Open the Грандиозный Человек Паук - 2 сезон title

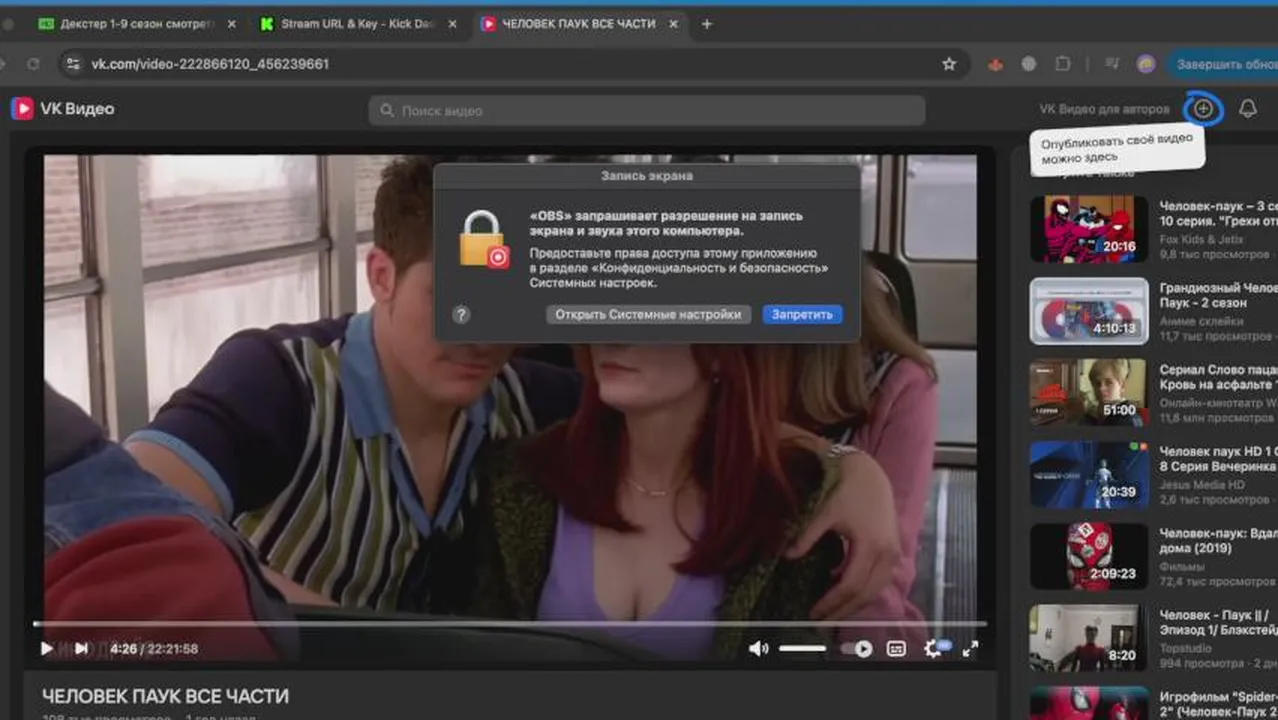[1218, 295]
